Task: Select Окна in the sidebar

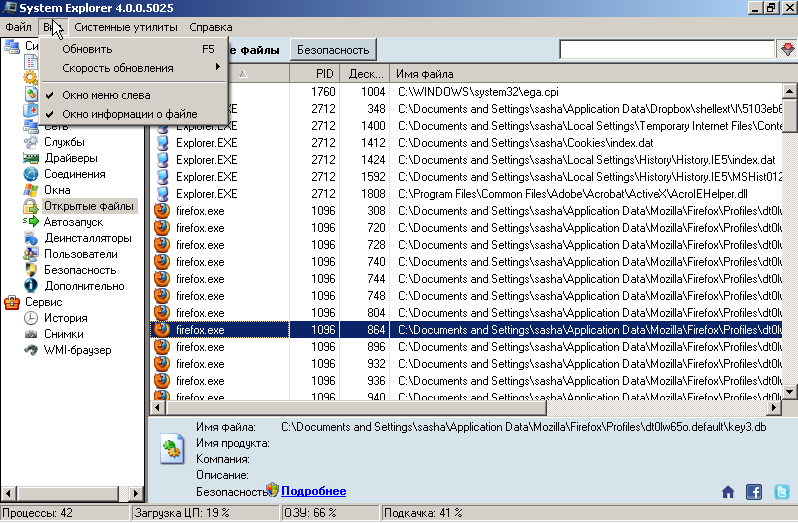Action: tap(57, 190)
